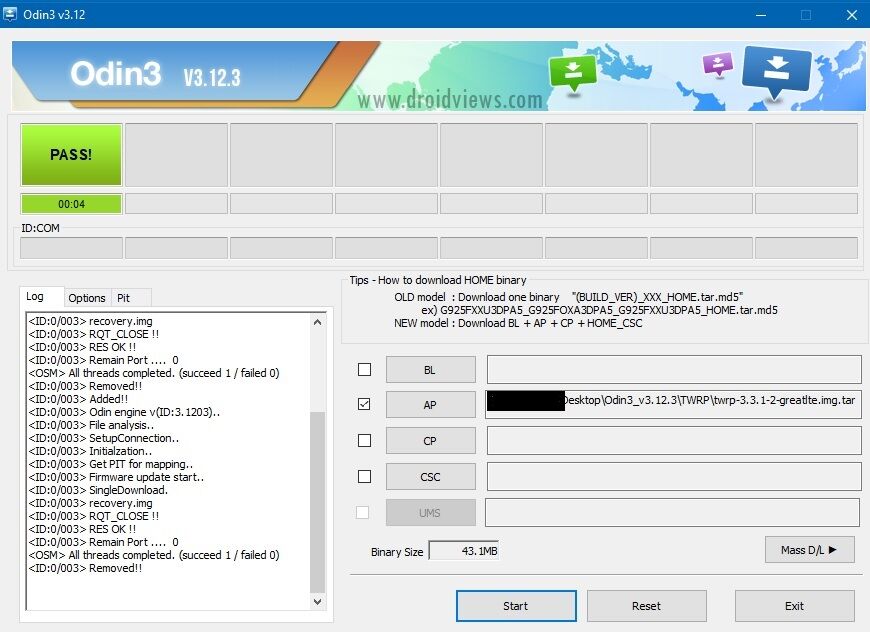Uncheck the AP checkbox
The image size is (870, 632).
pos(365,405)
